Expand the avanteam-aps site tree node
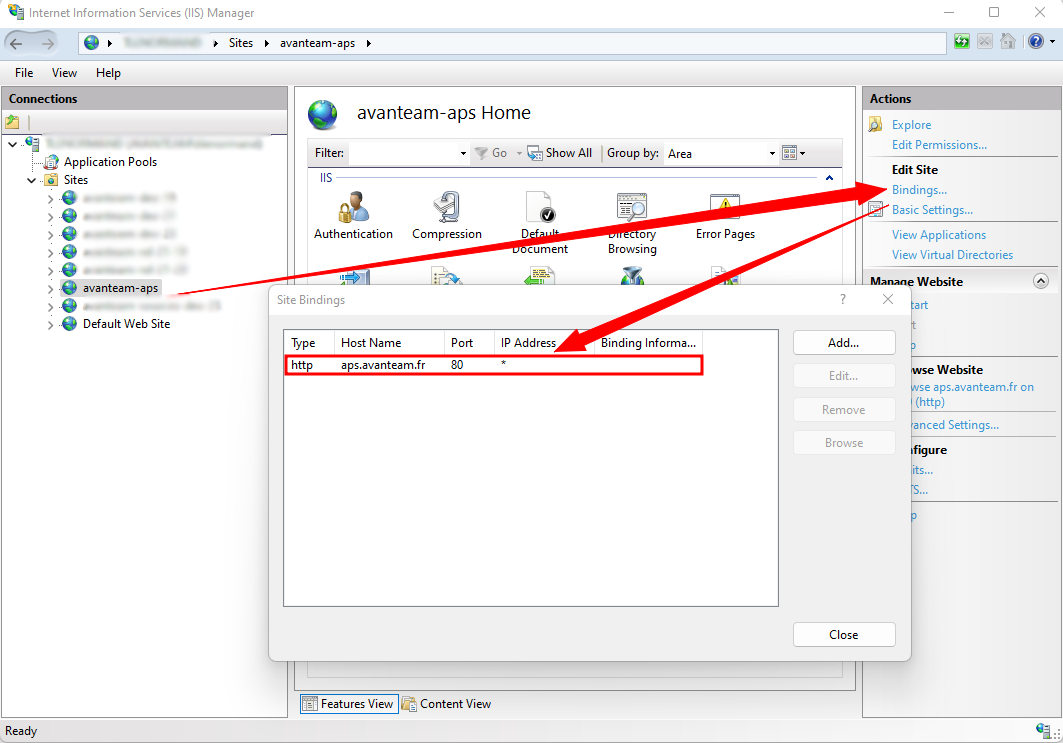 pos(51,288)
